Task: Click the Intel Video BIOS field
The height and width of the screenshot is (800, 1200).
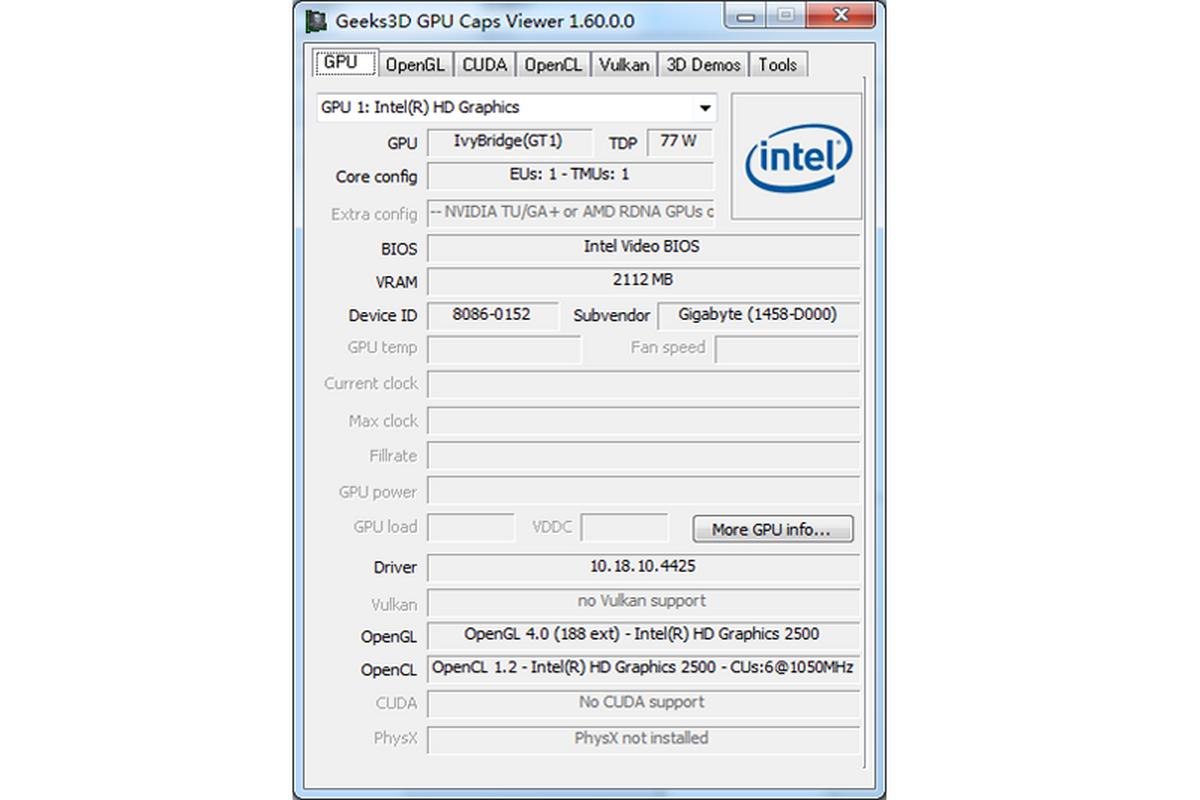Action: (643, 247)
